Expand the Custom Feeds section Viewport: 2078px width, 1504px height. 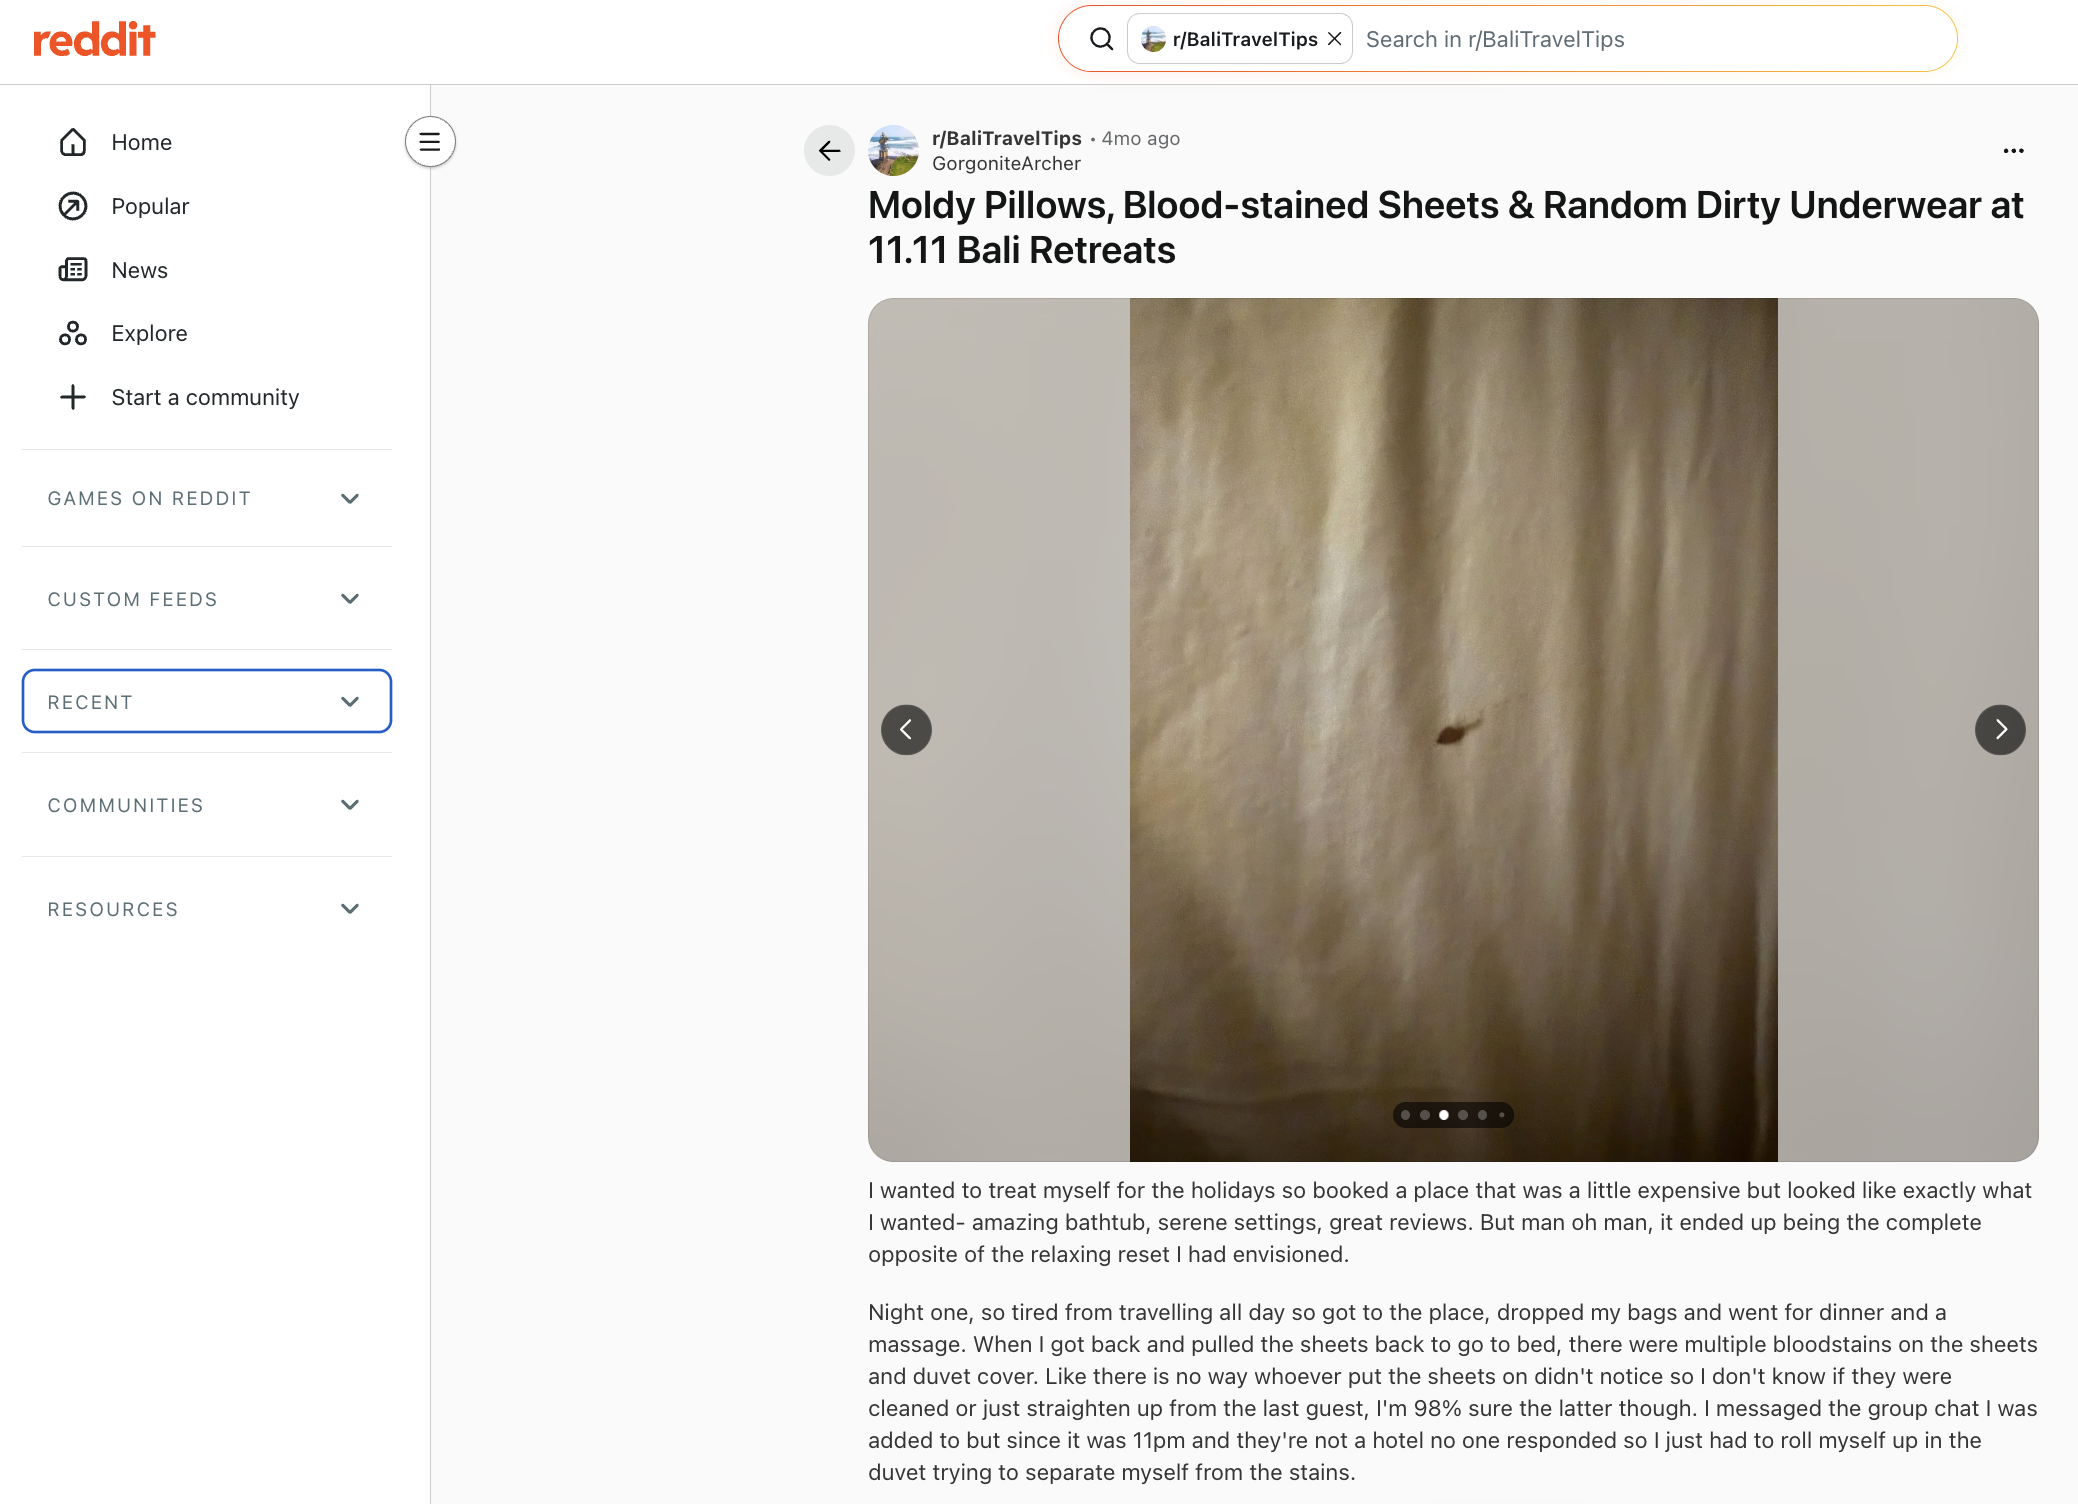point(207,599)
